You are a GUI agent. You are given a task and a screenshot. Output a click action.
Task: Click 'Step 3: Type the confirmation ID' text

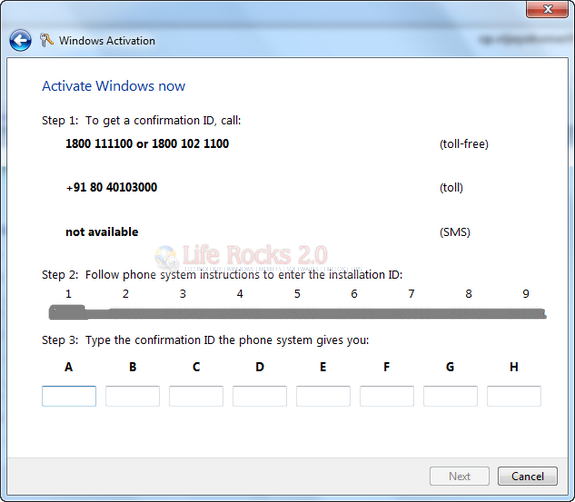click(x=205, y=340)
